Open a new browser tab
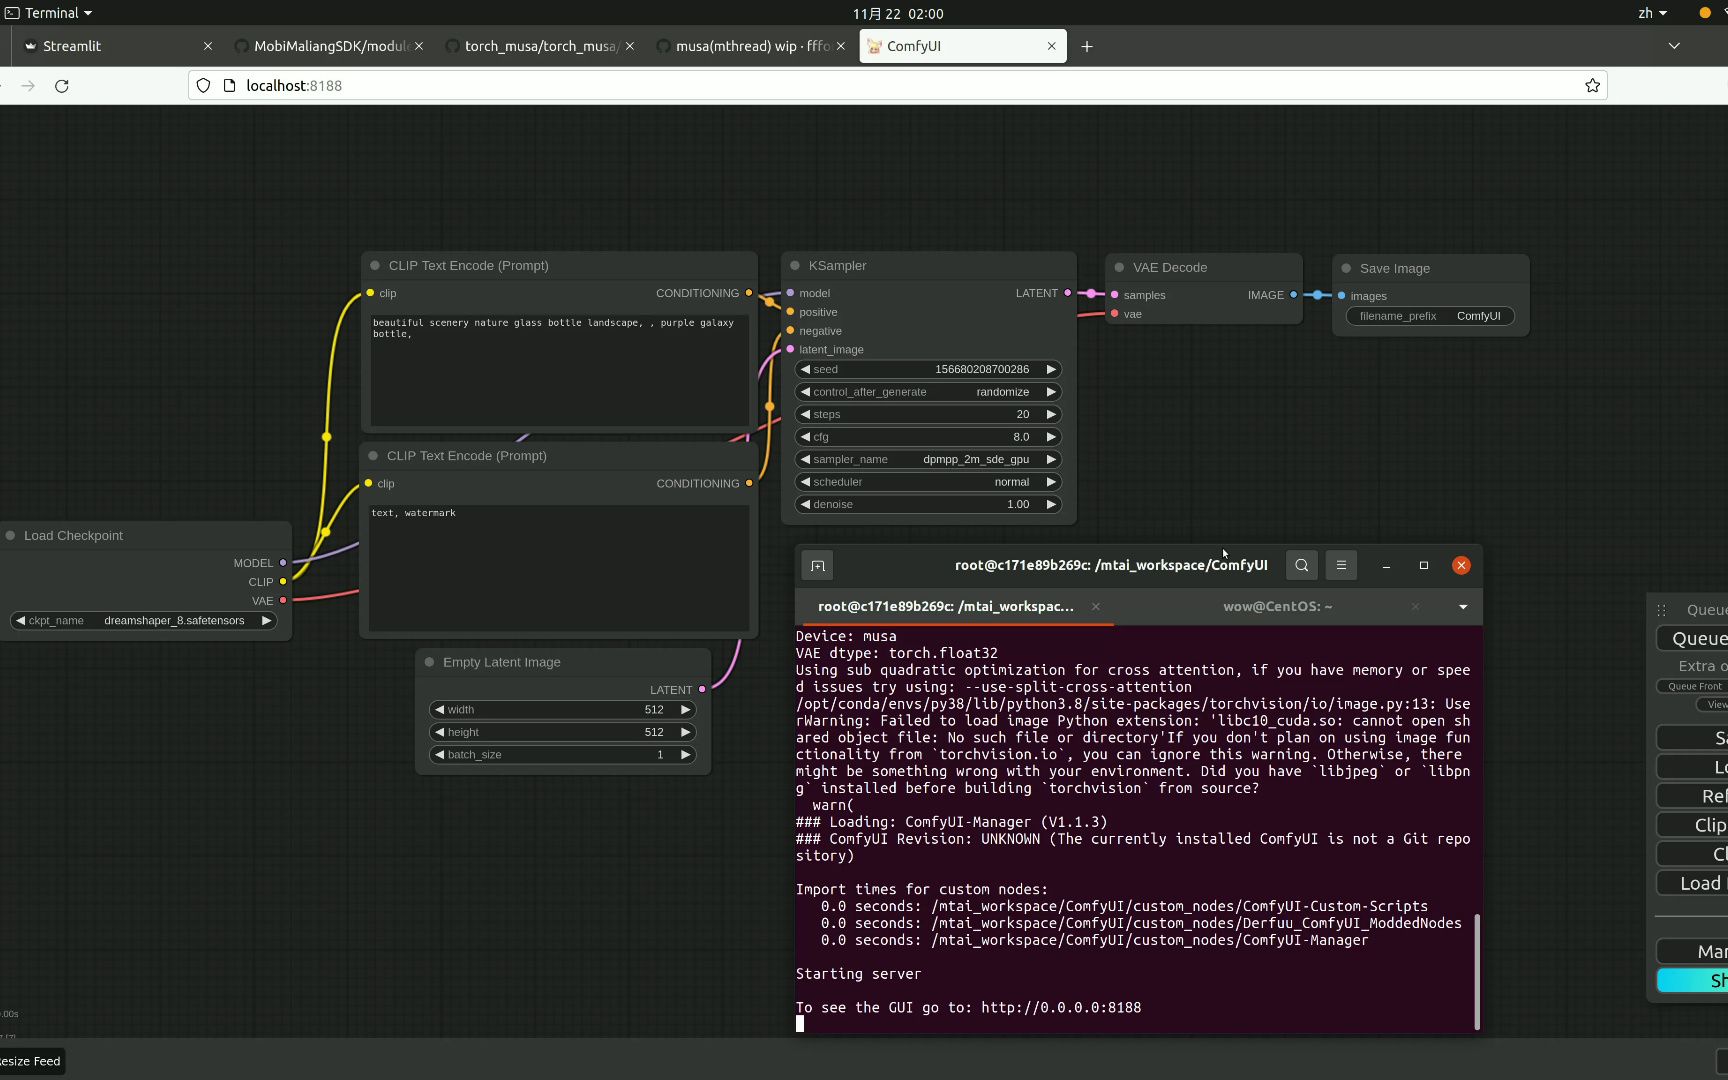Screen dimensions: 1728x1080 click(x=1087, y=46)
